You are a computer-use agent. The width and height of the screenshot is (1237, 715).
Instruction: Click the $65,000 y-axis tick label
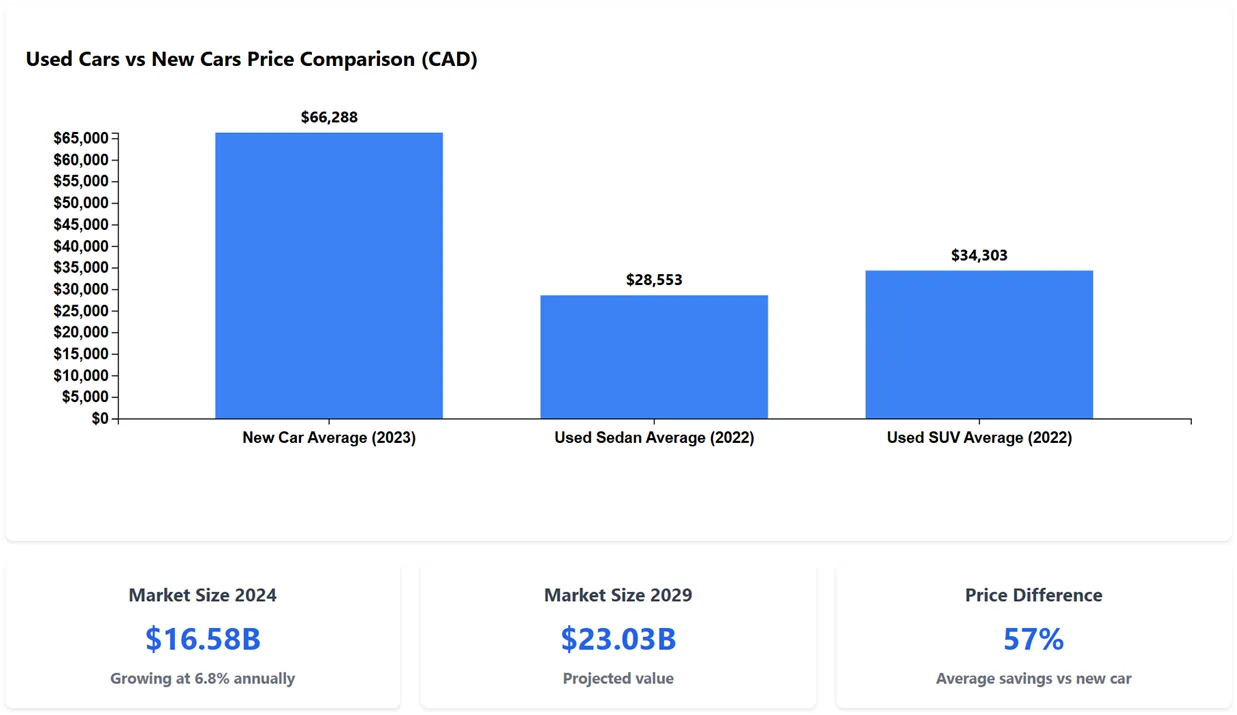(81, 138)
